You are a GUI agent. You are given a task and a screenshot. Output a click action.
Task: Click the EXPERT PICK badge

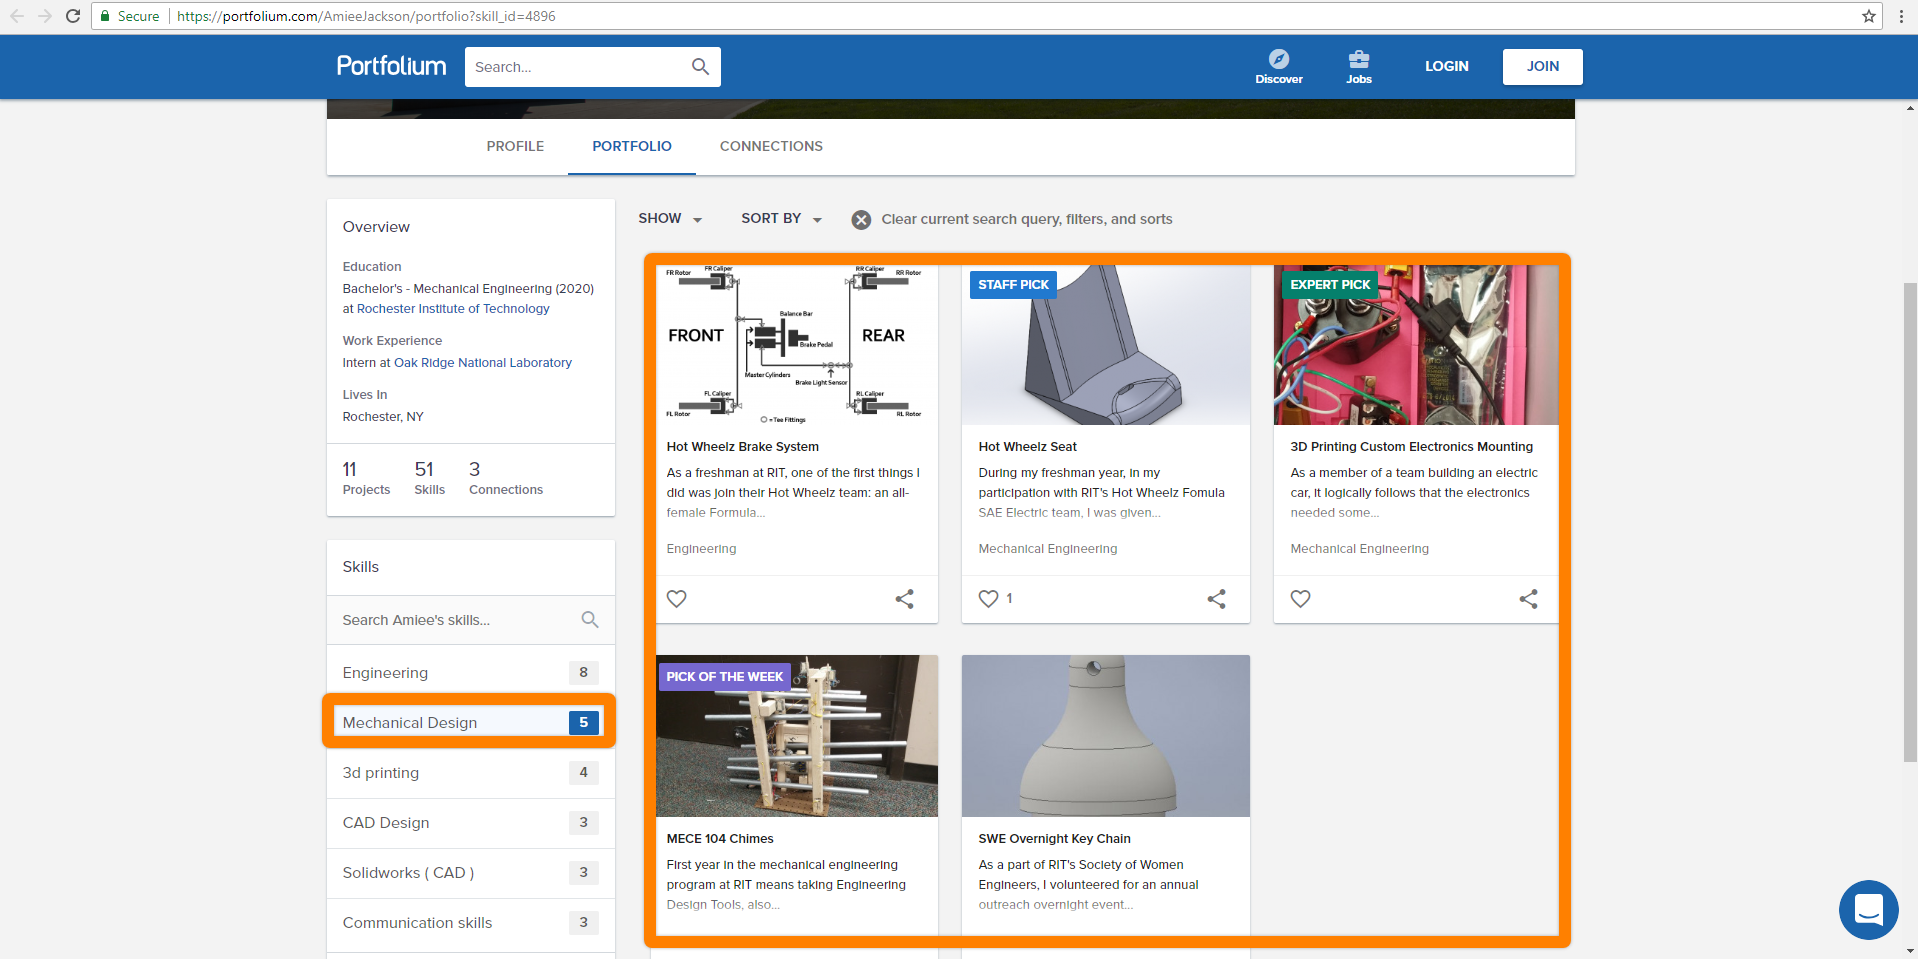[1330, 285]
